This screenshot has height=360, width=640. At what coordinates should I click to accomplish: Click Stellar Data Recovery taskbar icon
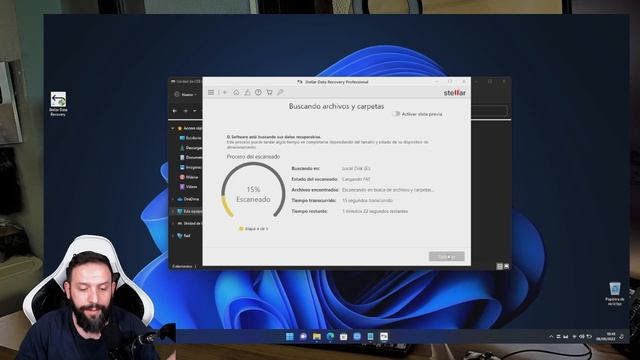384,336
